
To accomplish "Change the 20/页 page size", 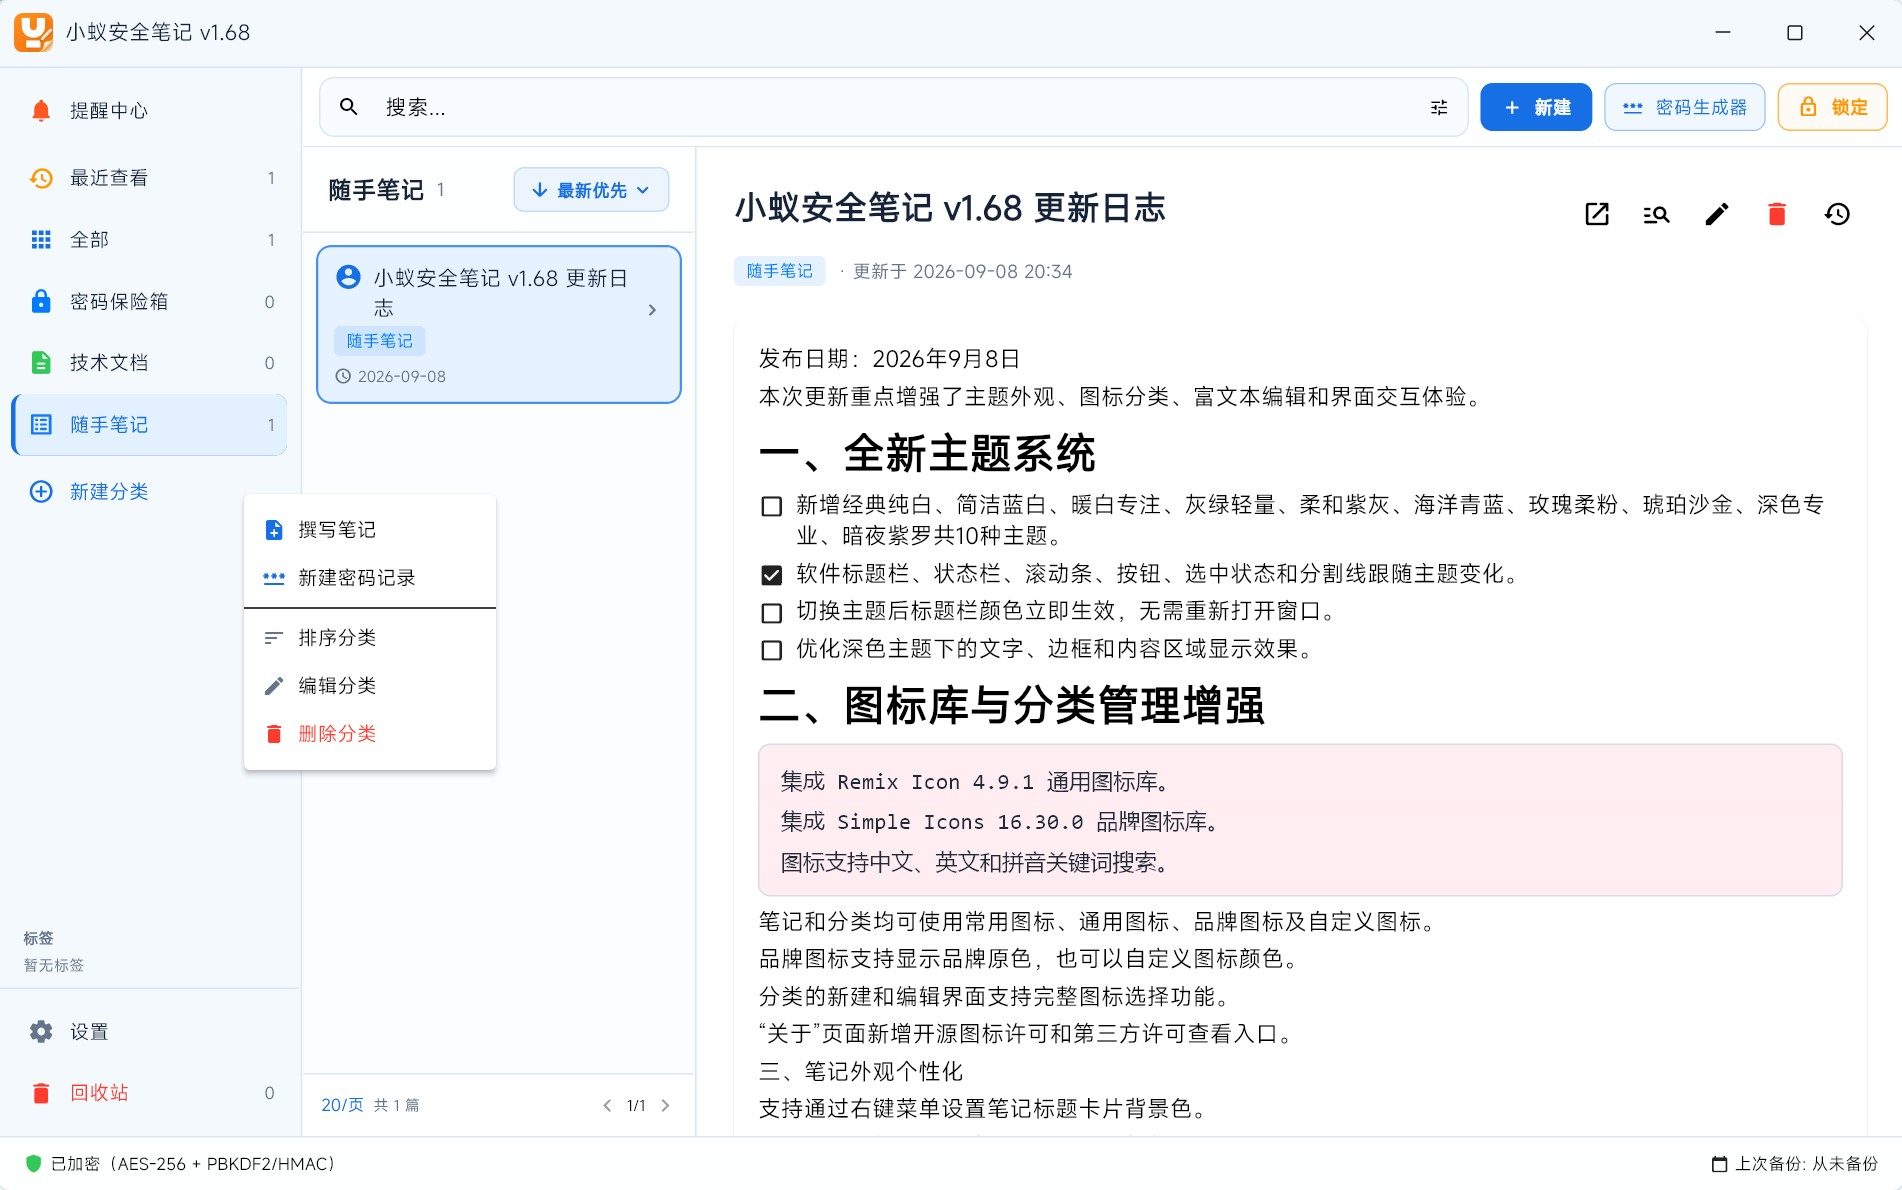I will point(342,1105).
